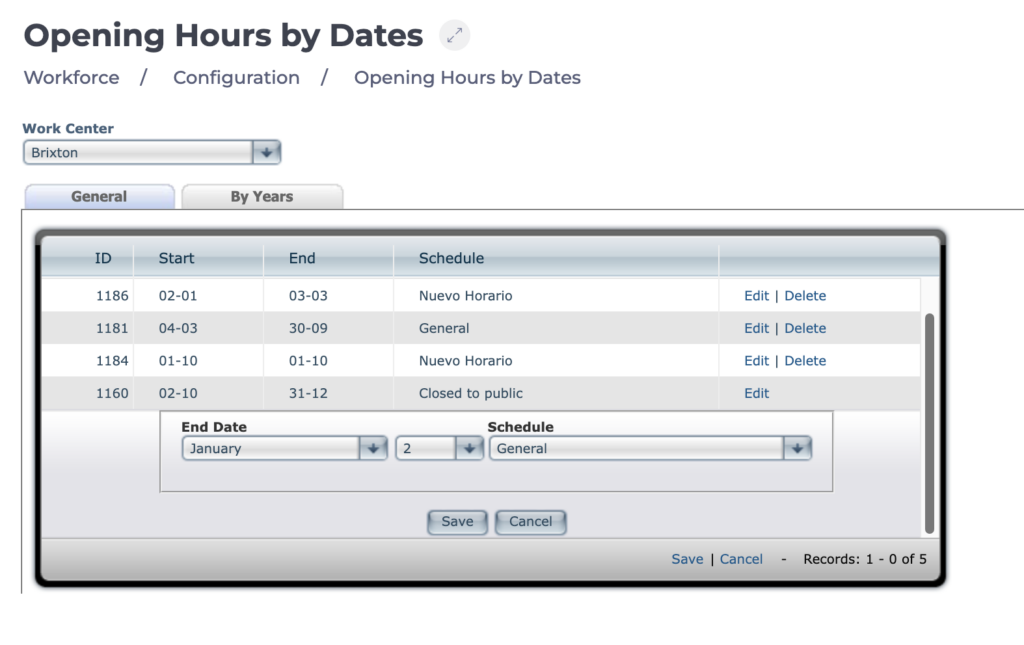Image resolution: width=1024 pixels, height=645 pixels.
Task: Delete record 1181 General schedule
Action: [805, 328]
